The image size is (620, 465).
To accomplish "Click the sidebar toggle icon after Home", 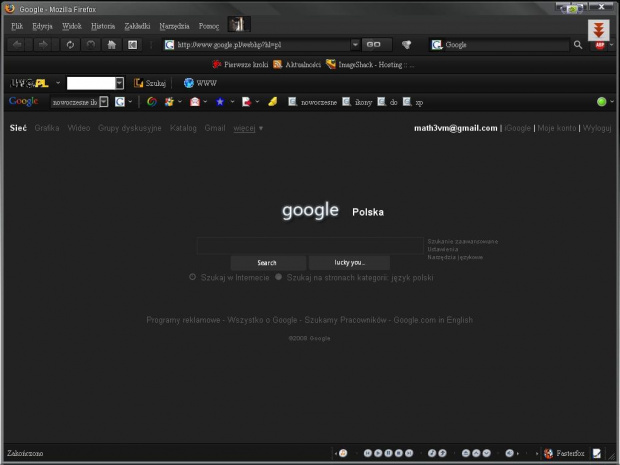I will pos(132,45).
